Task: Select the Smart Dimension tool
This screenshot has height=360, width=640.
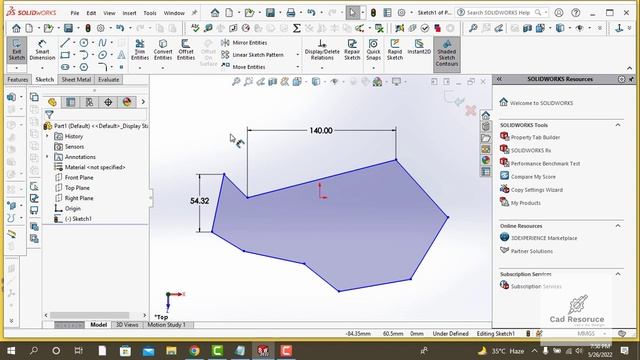Action: [x=42, y=50]
